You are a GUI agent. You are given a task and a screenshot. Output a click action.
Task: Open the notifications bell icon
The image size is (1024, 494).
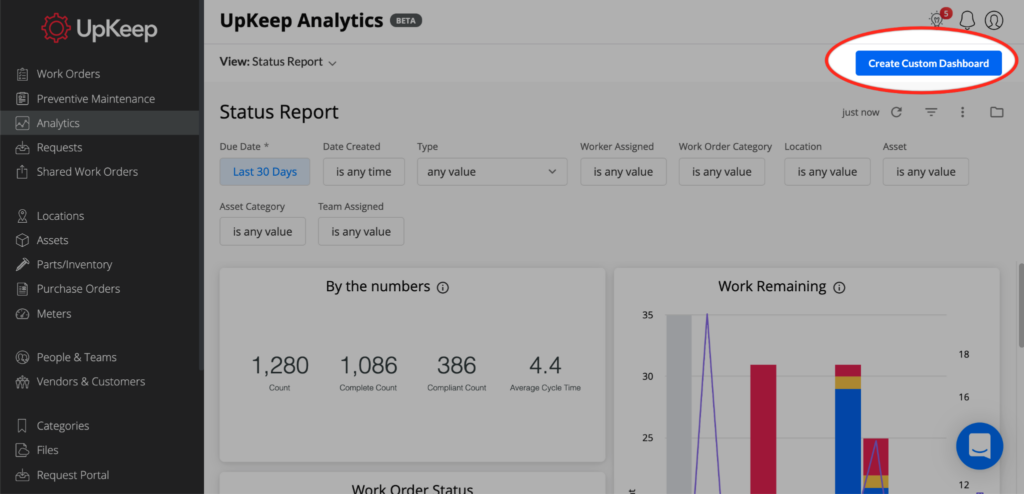pos(966,19)
